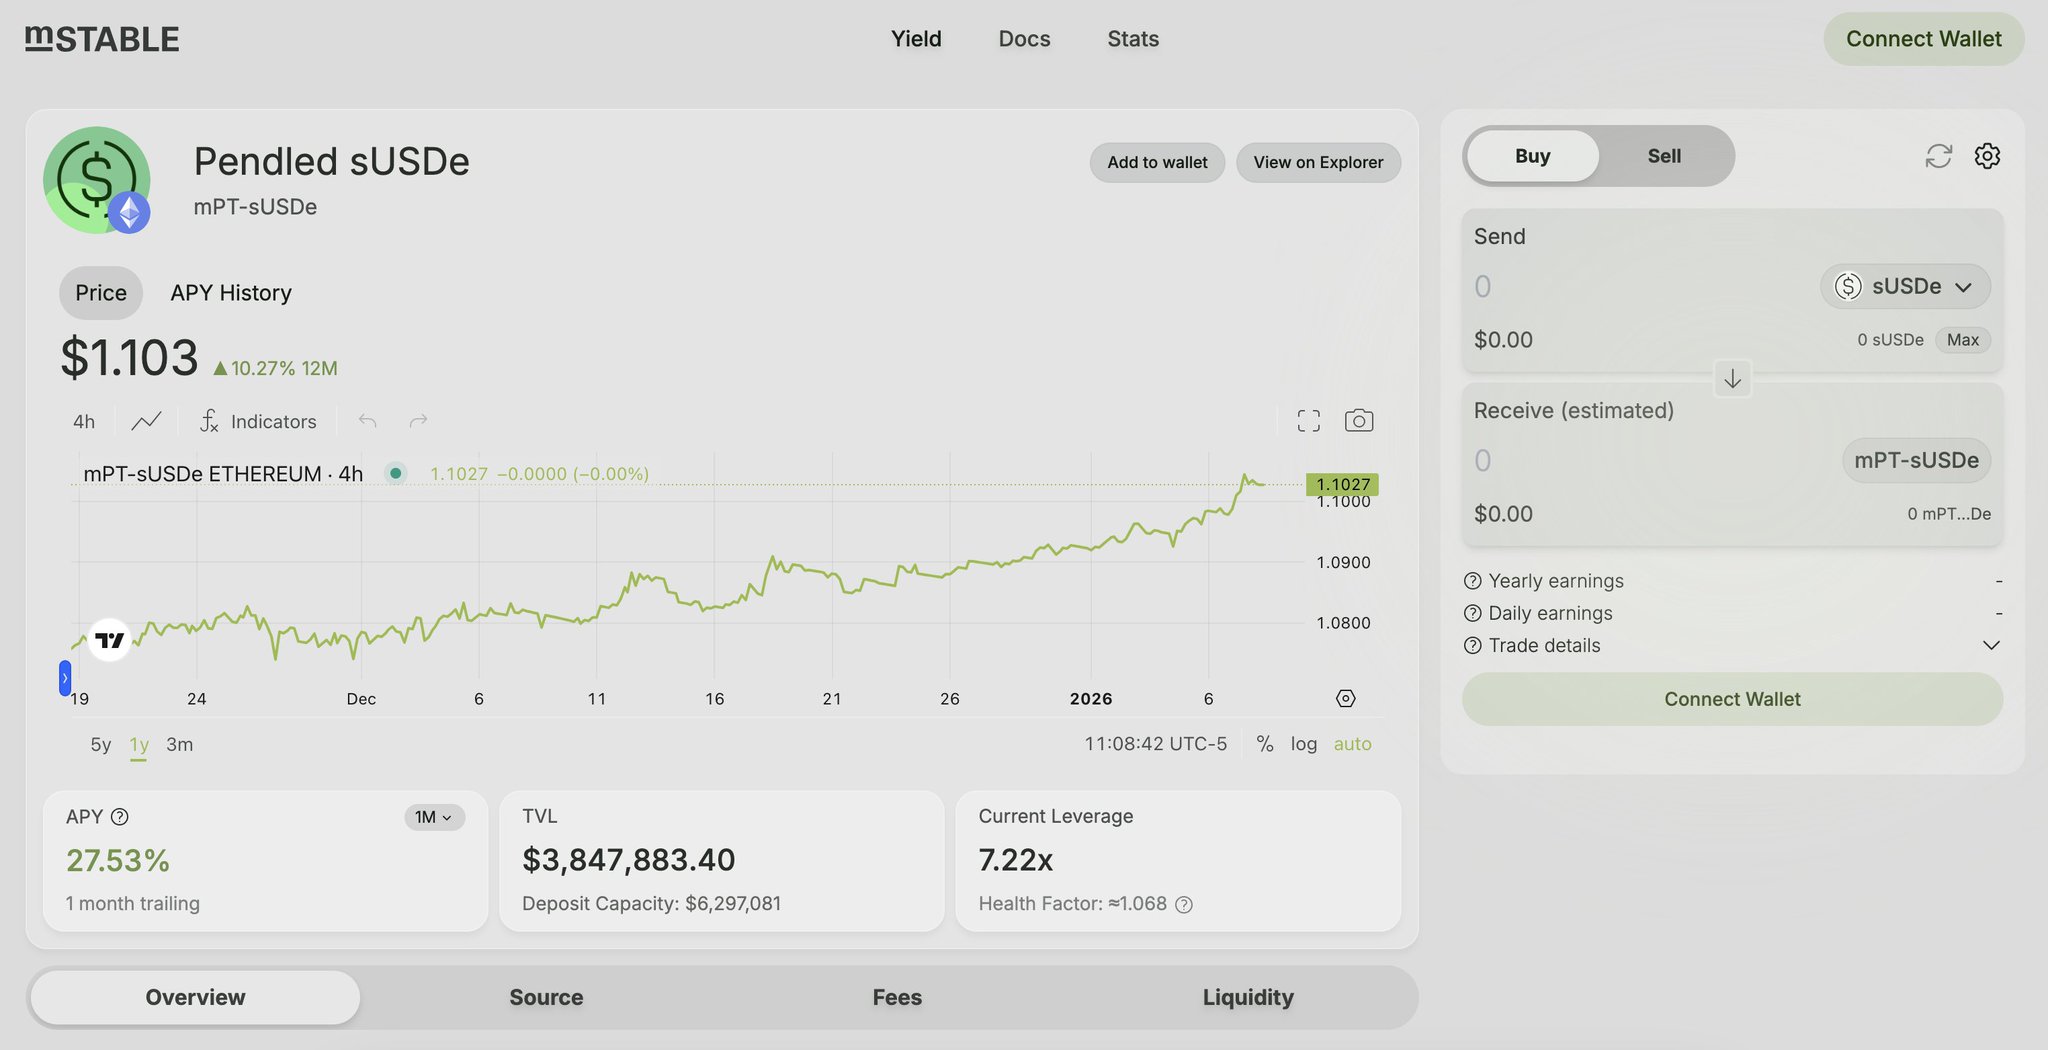
Task: Click the chart fullscreen icon
Action: 1308,421
